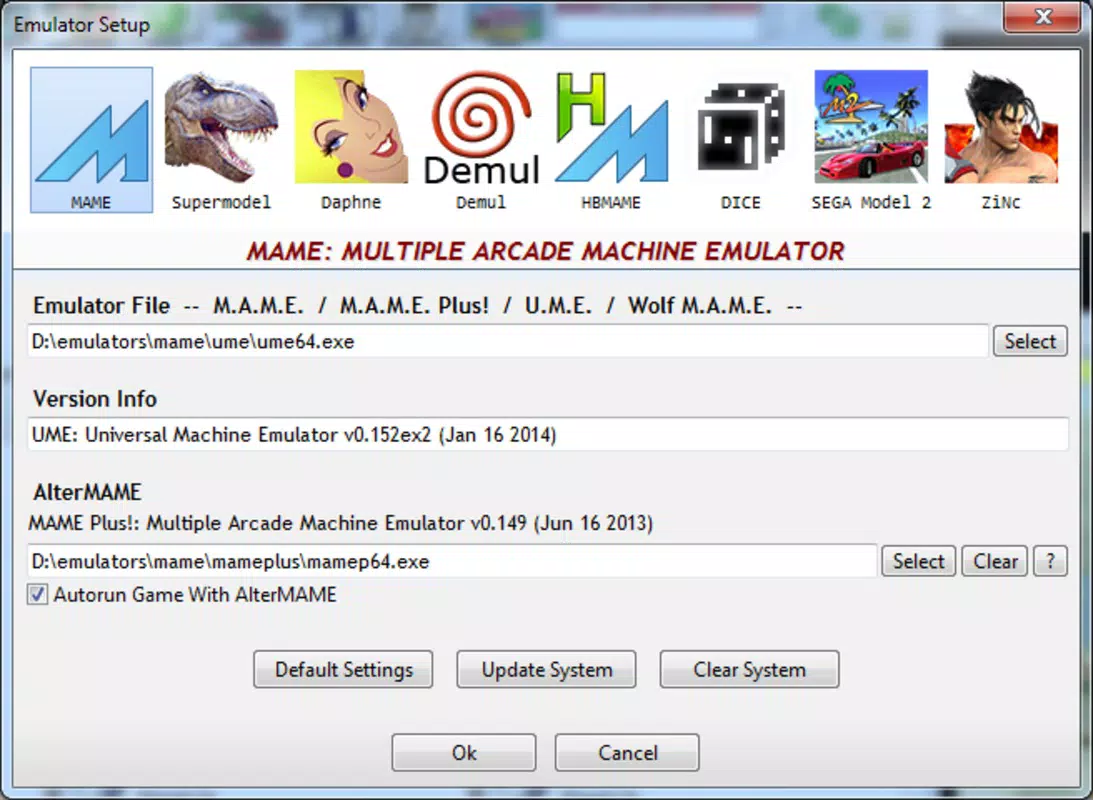Screen dimensions: 1093x800
Task: Toggle Autorun Game With AlterMAME checkbox
Action: coord(38,594)
